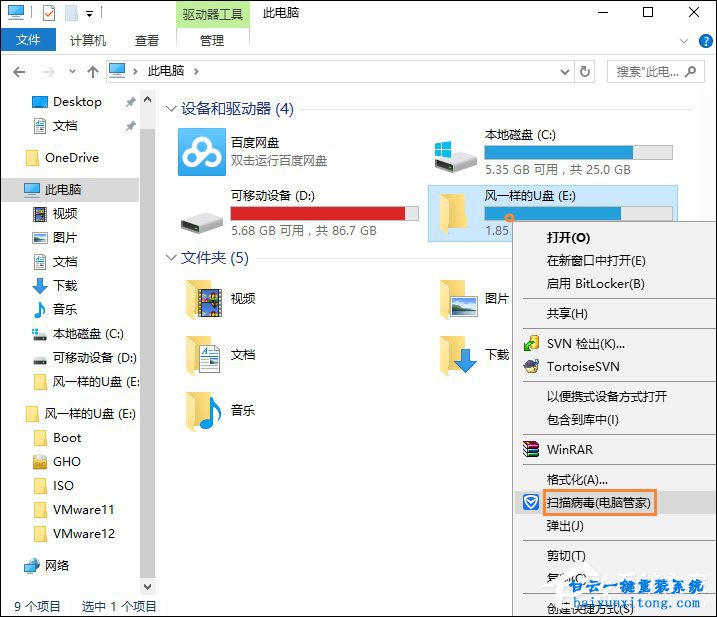This screenshot has width=717, height=617.
Task: Select 此电脑 in navigation pane
Action: pyautogui.click(x=70, y=189)
